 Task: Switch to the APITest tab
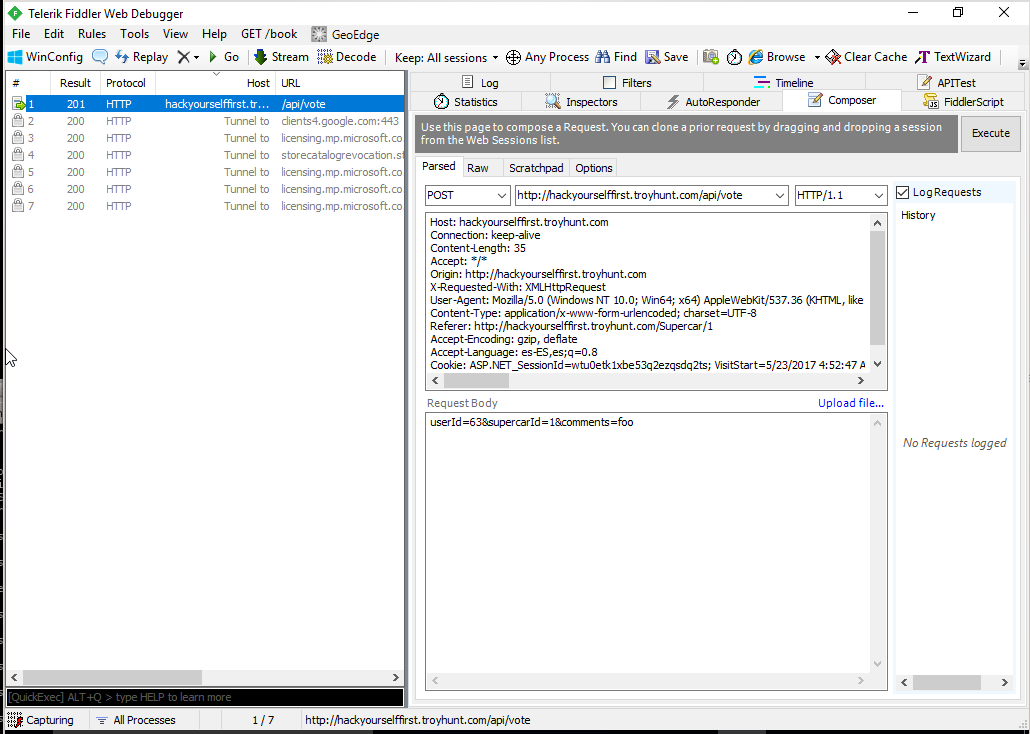(947, 82)
